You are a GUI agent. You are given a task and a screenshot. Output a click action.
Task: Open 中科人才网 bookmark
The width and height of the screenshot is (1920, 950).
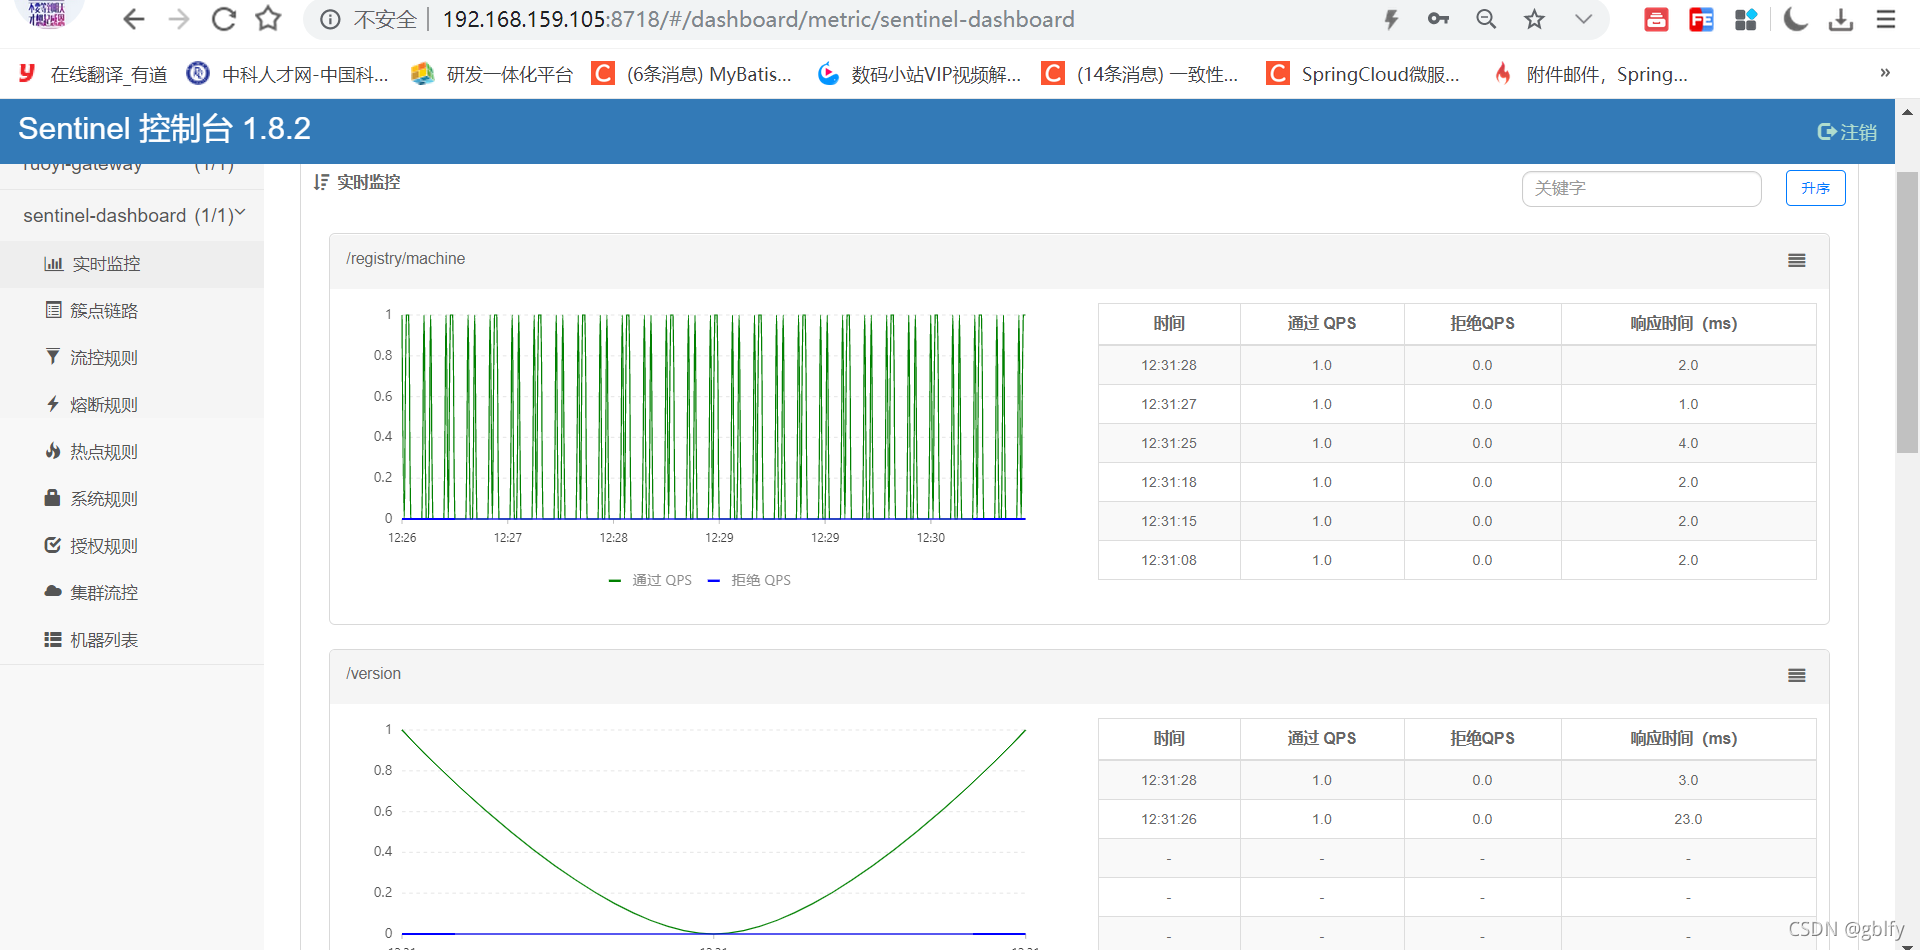click(x=288, y=74)
